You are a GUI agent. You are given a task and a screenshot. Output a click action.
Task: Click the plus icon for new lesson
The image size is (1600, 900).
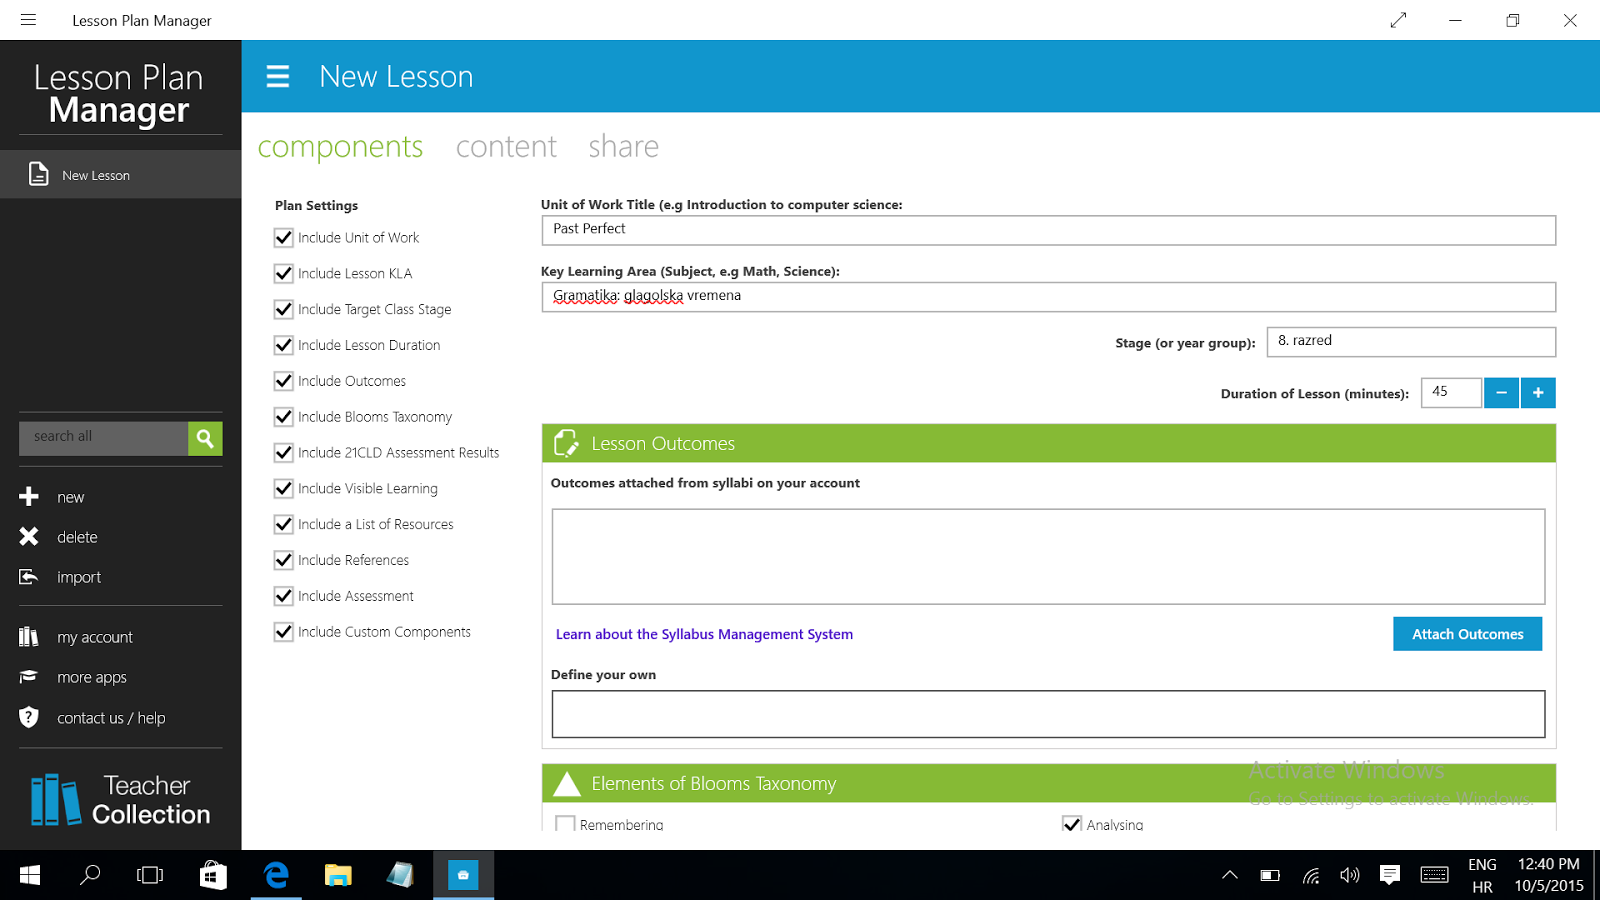click(x=29, y=497)
